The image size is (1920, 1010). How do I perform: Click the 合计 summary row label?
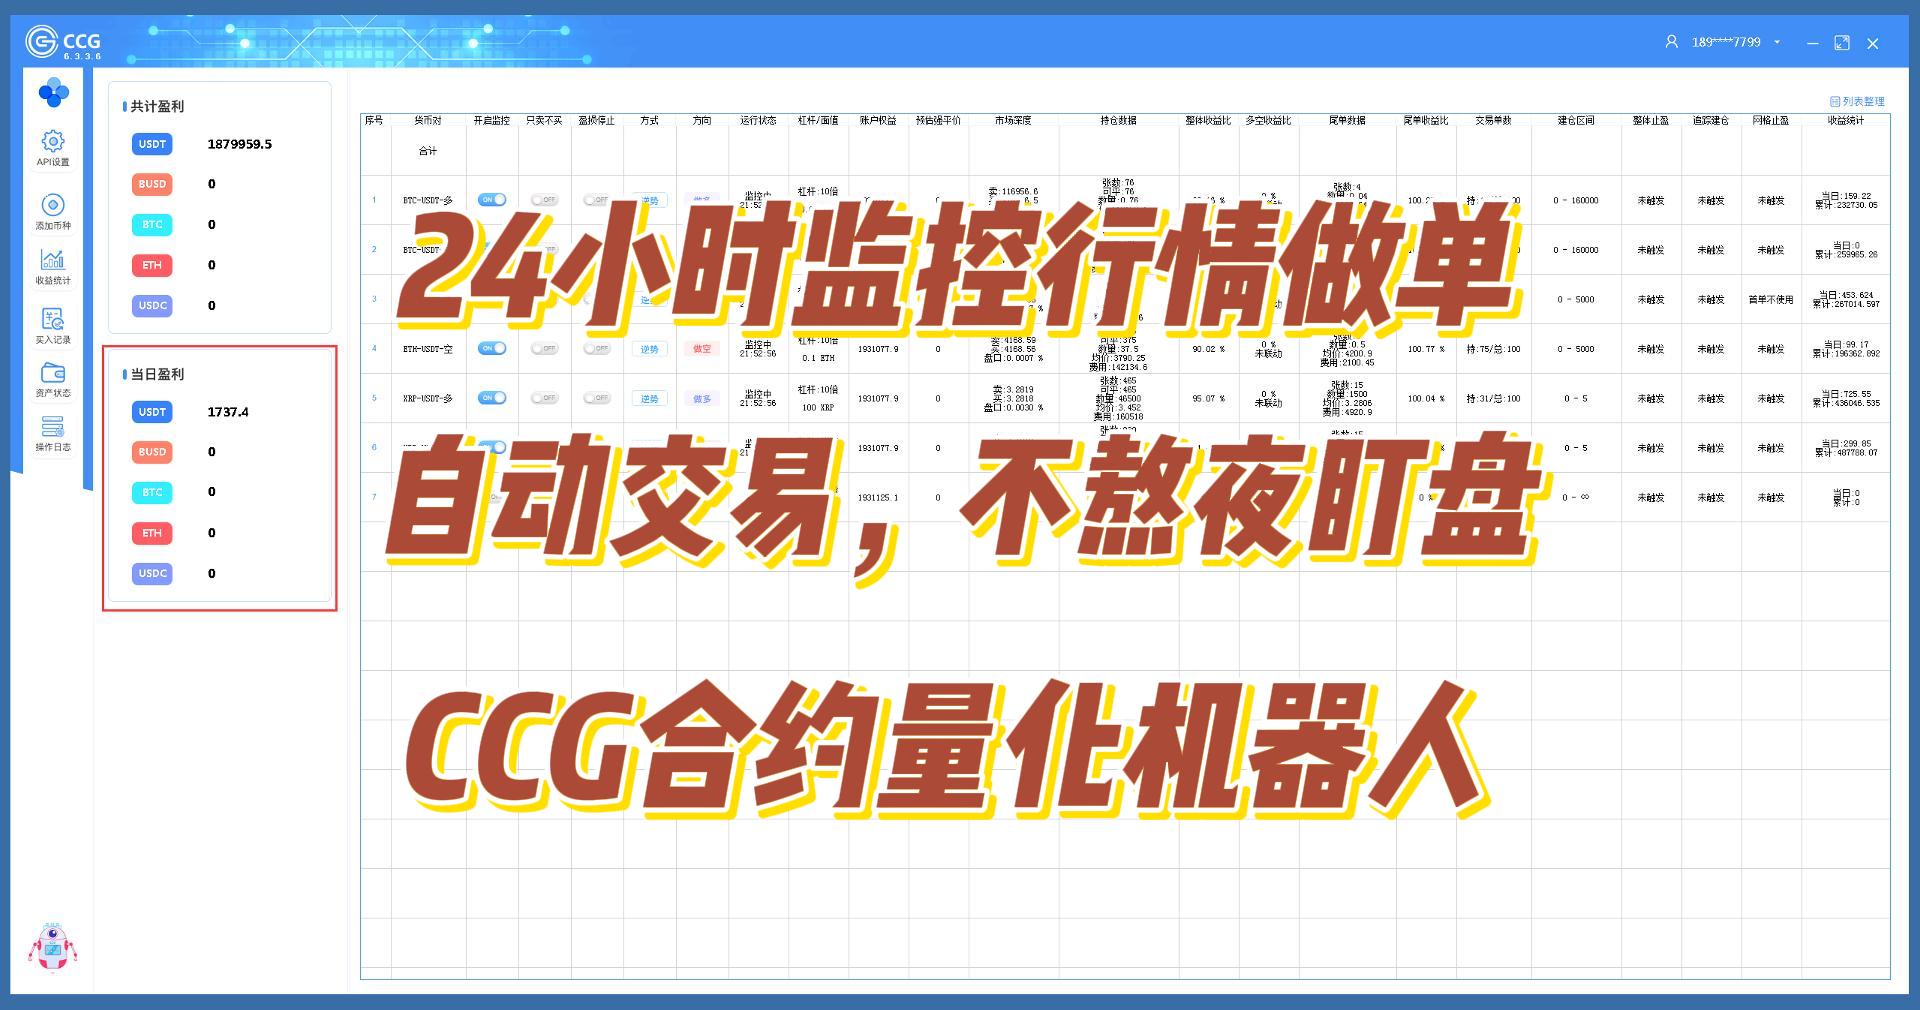pos(428,151)
